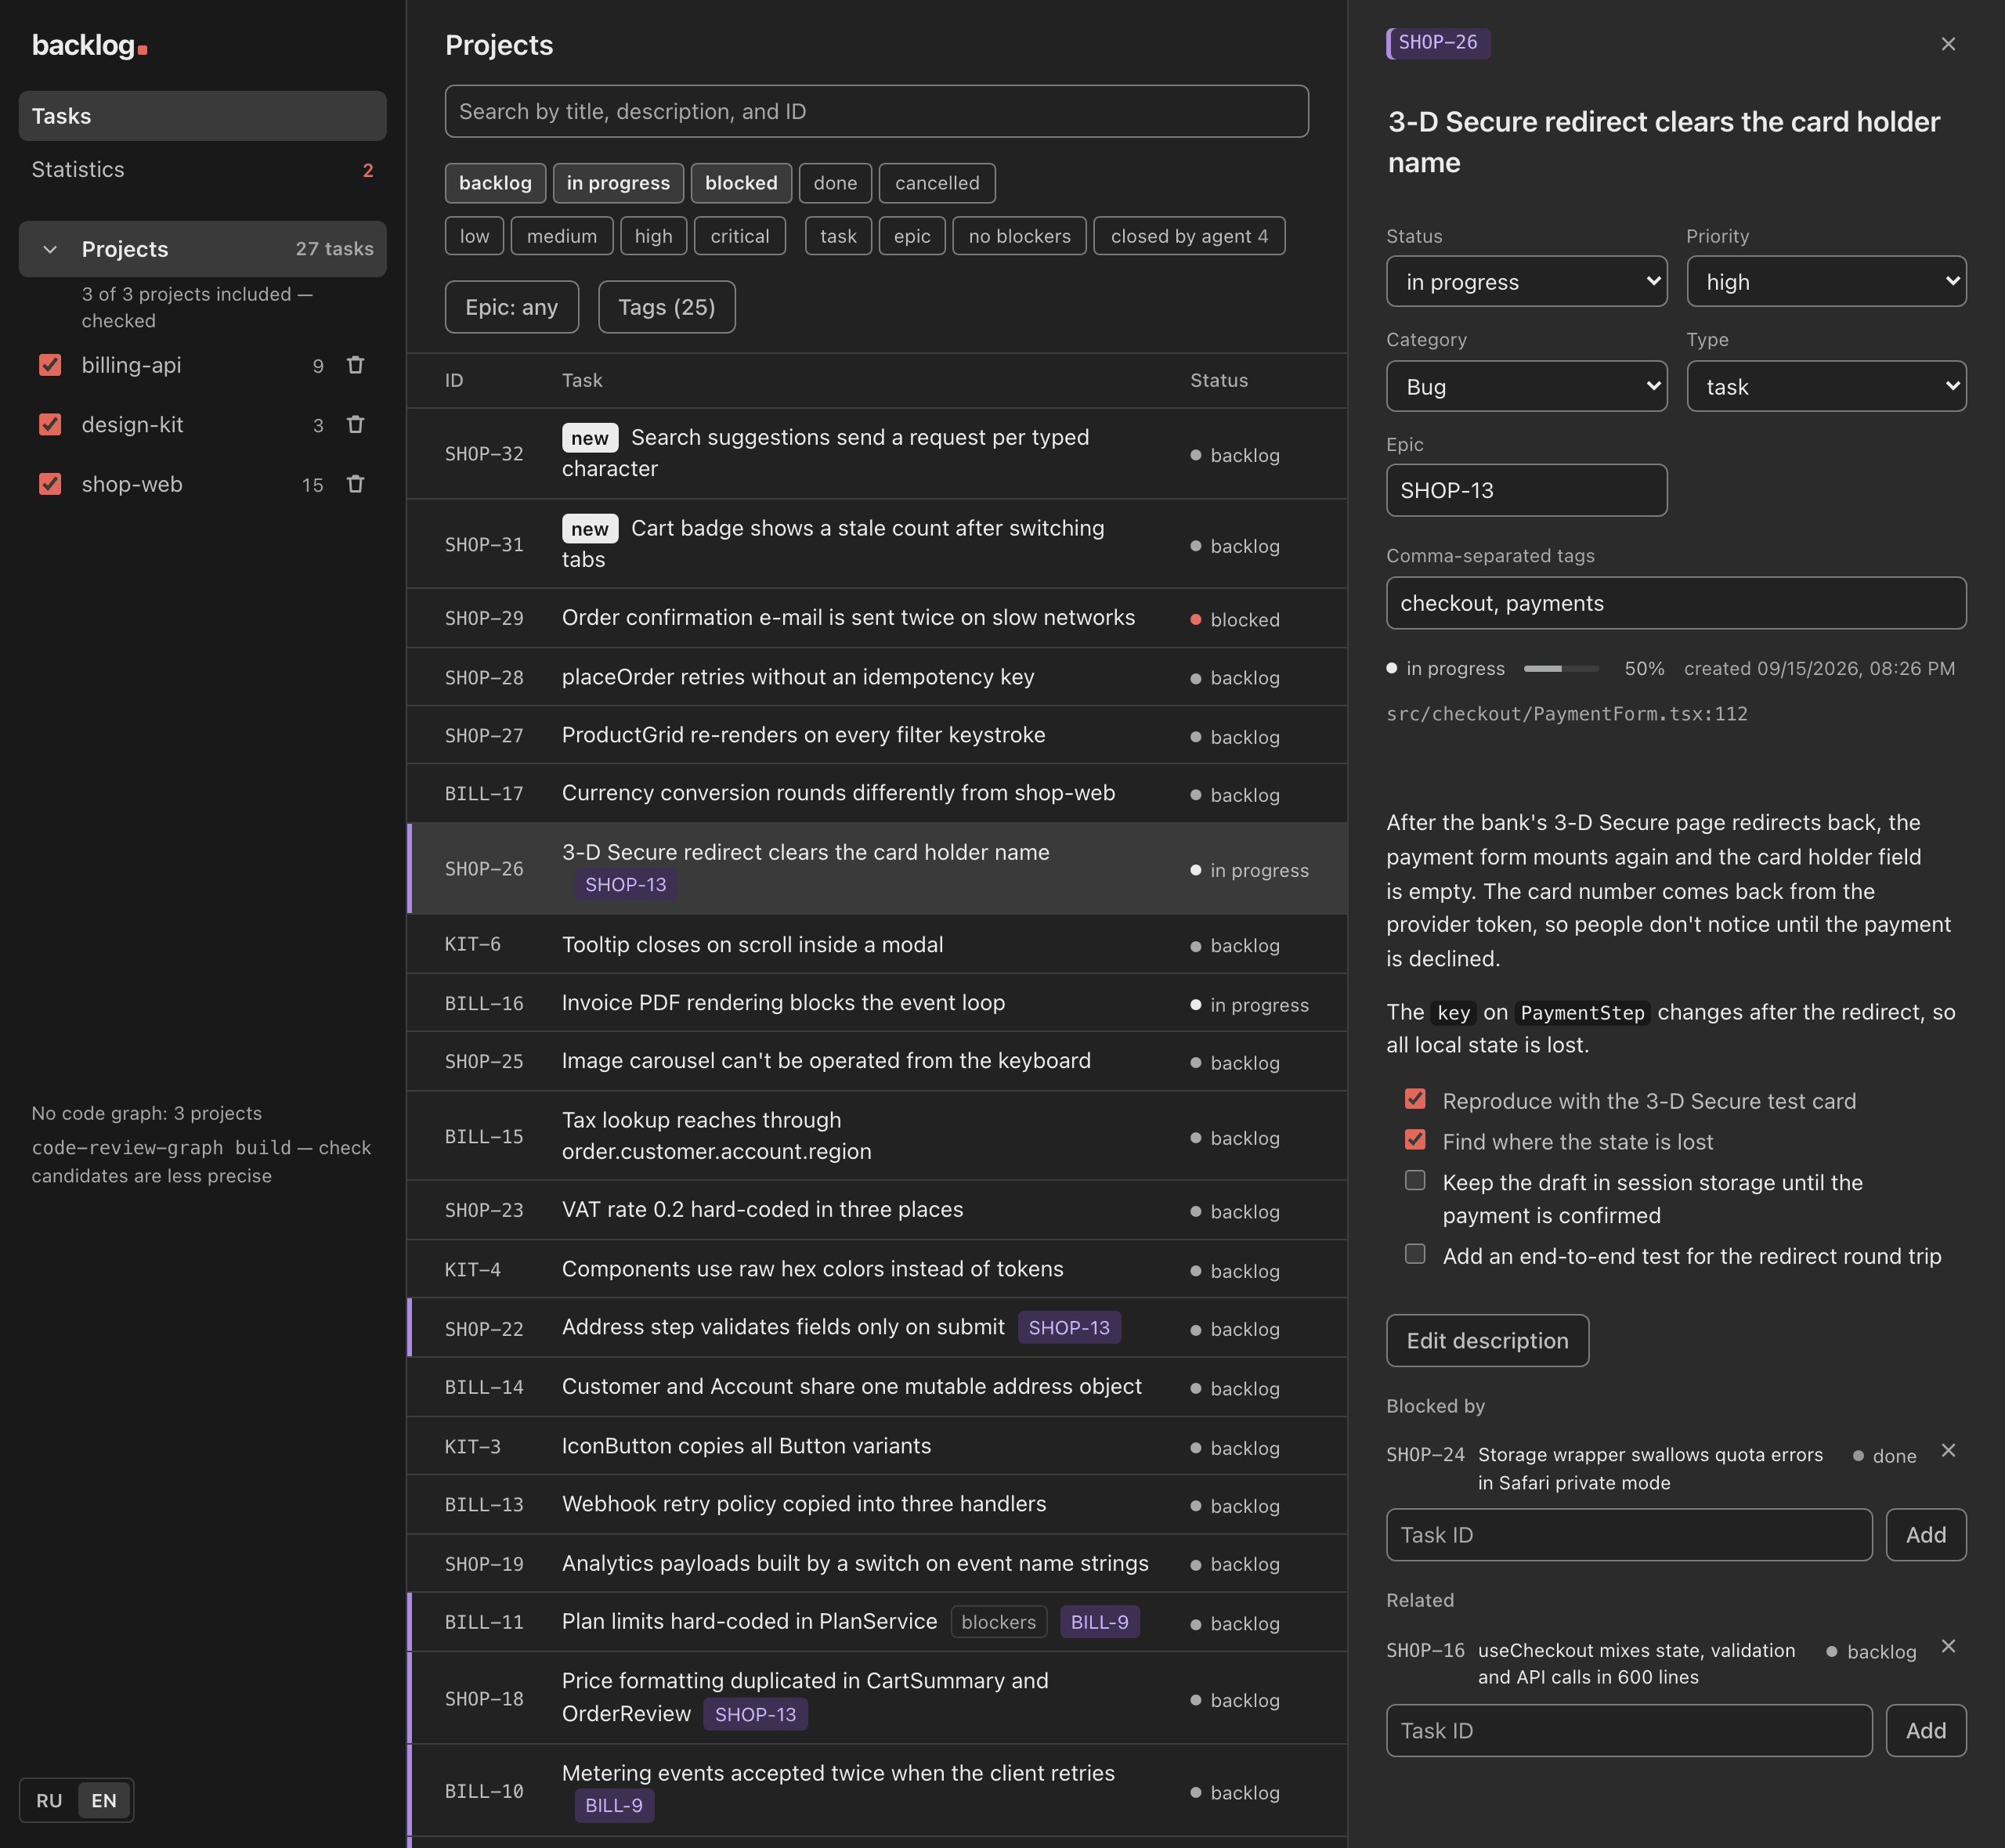This screenshot has height=1848, width=2005.
Task: Open the Epic: any dropdown
Action: 511,307
